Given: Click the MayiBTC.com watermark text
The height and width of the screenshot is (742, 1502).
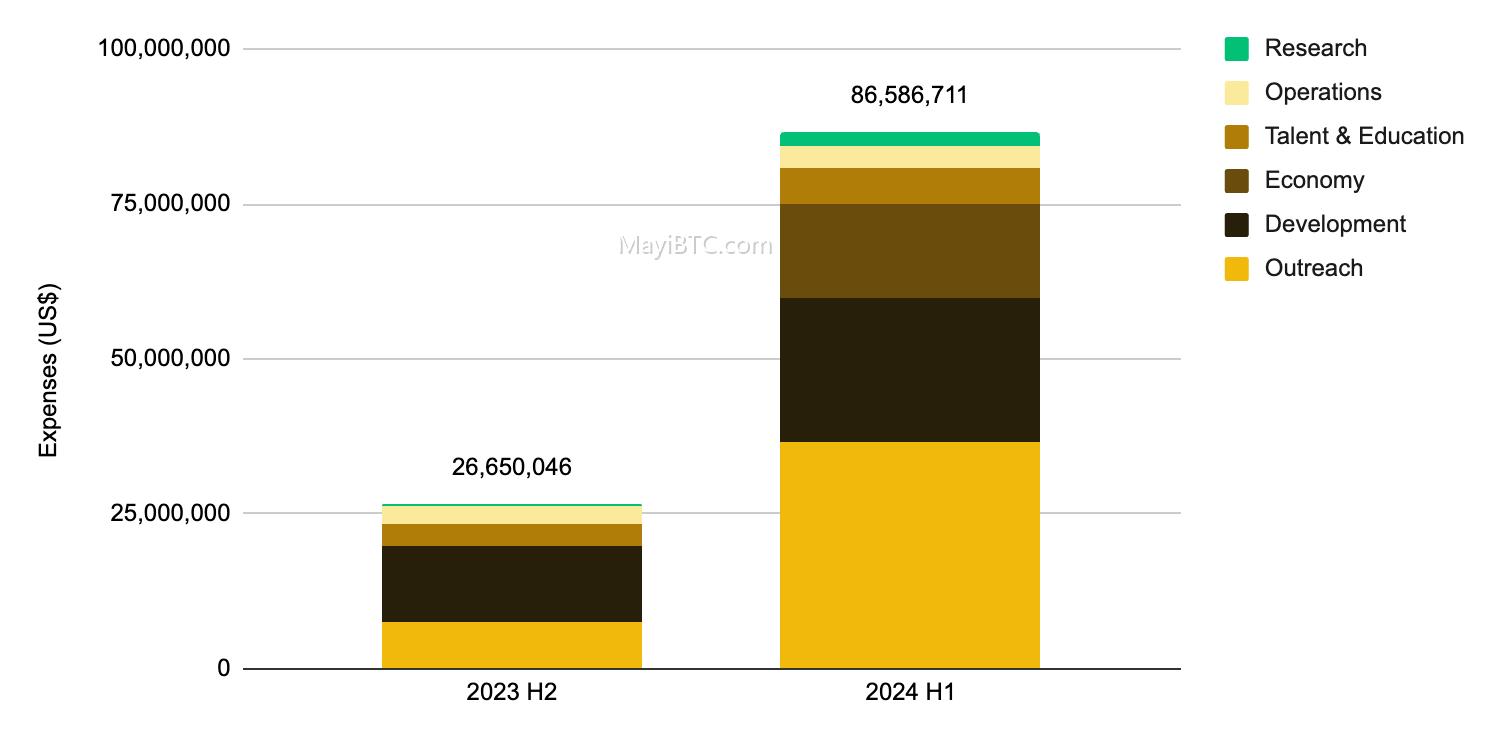Looking at the screenshot, I should 695,245.
